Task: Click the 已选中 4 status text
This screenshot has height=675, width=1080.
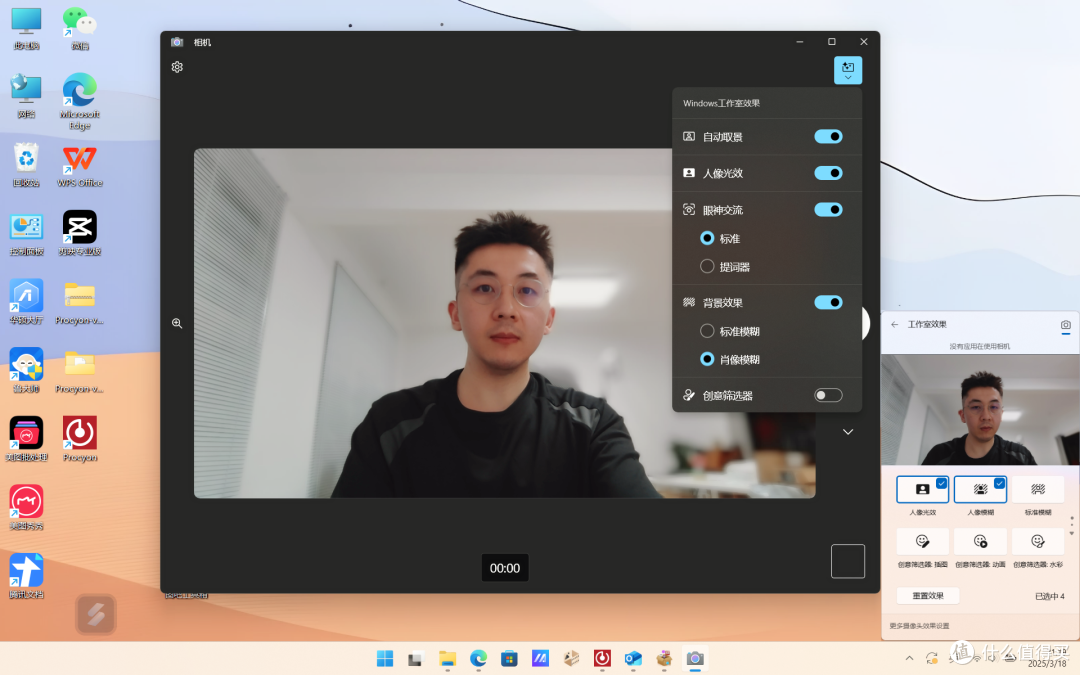Action: tap(1050, 596)
